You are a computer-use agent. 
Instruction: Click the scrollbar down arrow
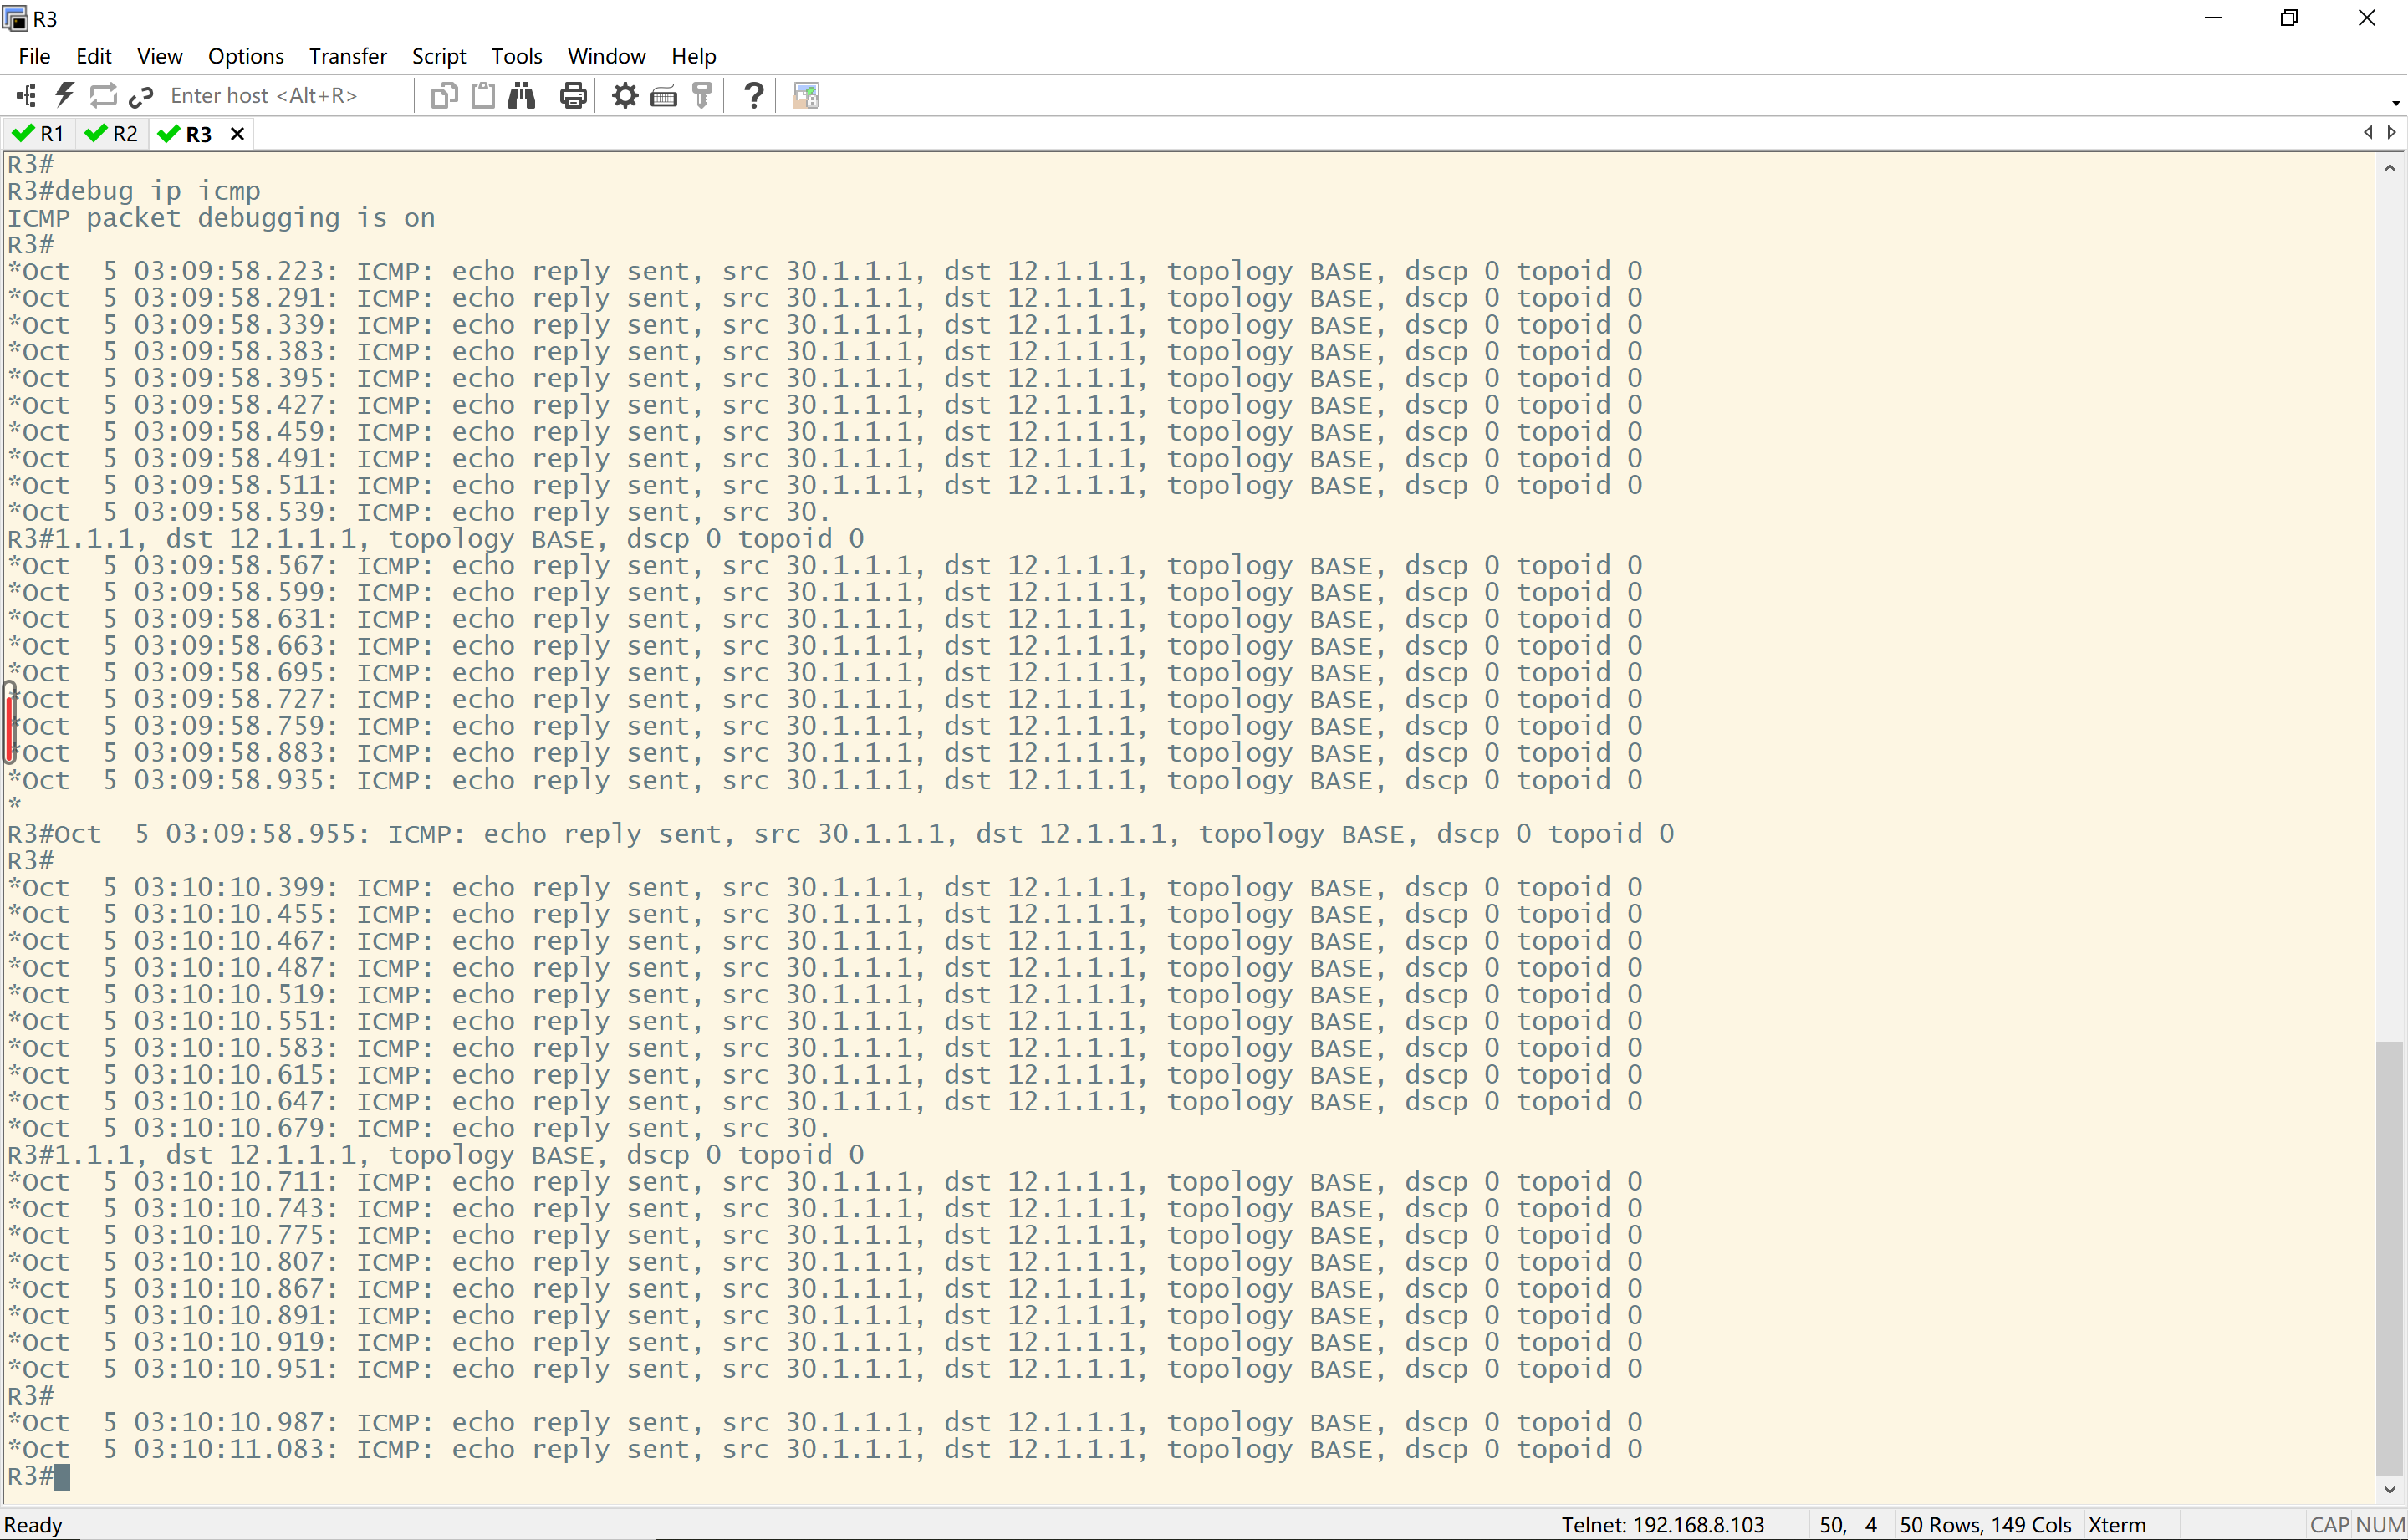coord(2390,1490)
